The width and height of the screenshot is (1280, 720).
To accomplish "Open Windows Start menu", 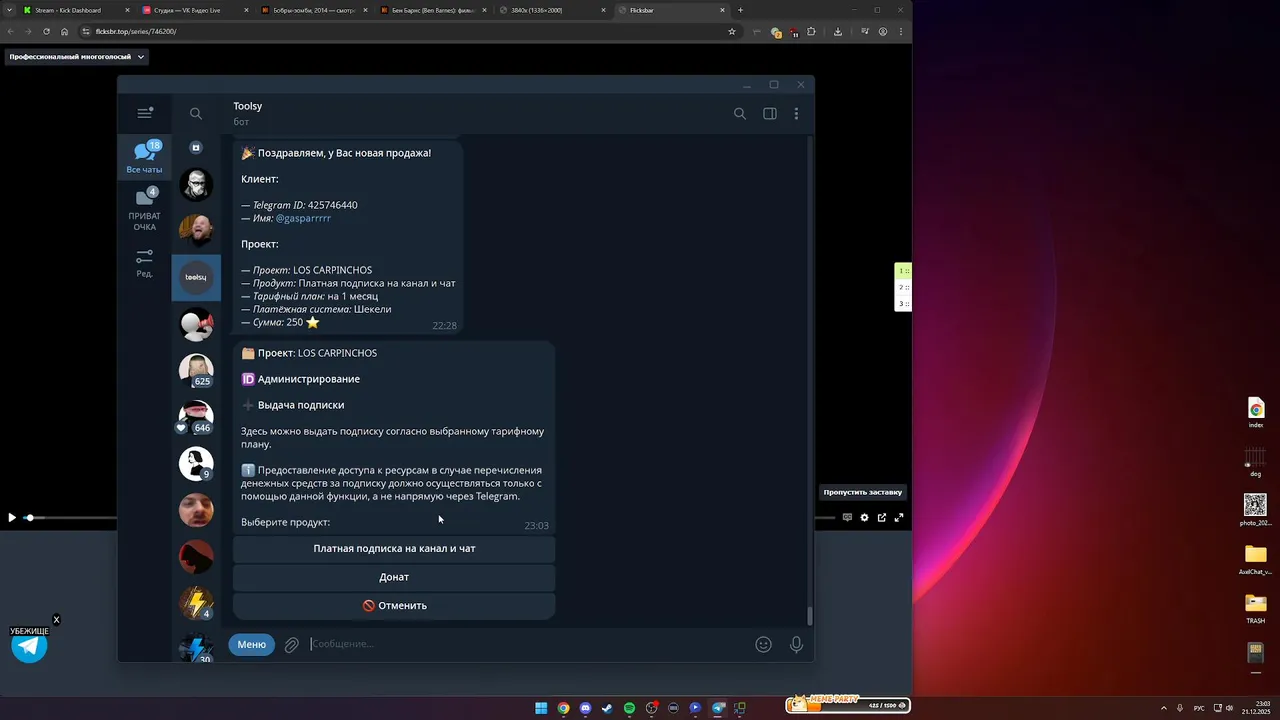I will coord(541,708).
